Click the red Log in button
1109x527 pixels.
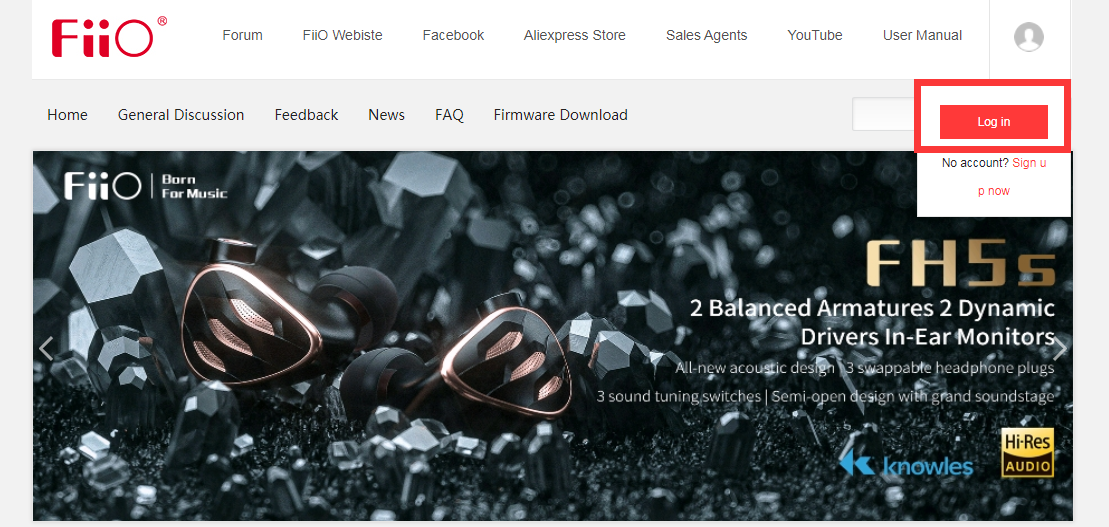(x=994, y=122)
